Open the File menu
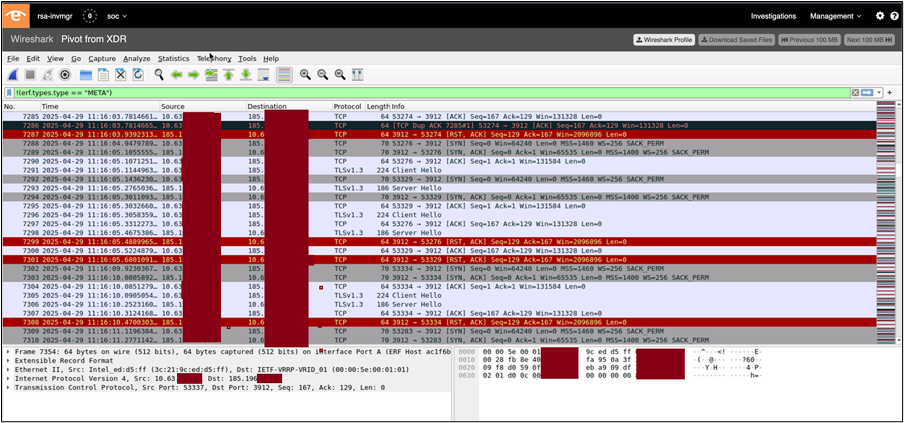Screen dimensions: 904x423 [x=13, y=59]
